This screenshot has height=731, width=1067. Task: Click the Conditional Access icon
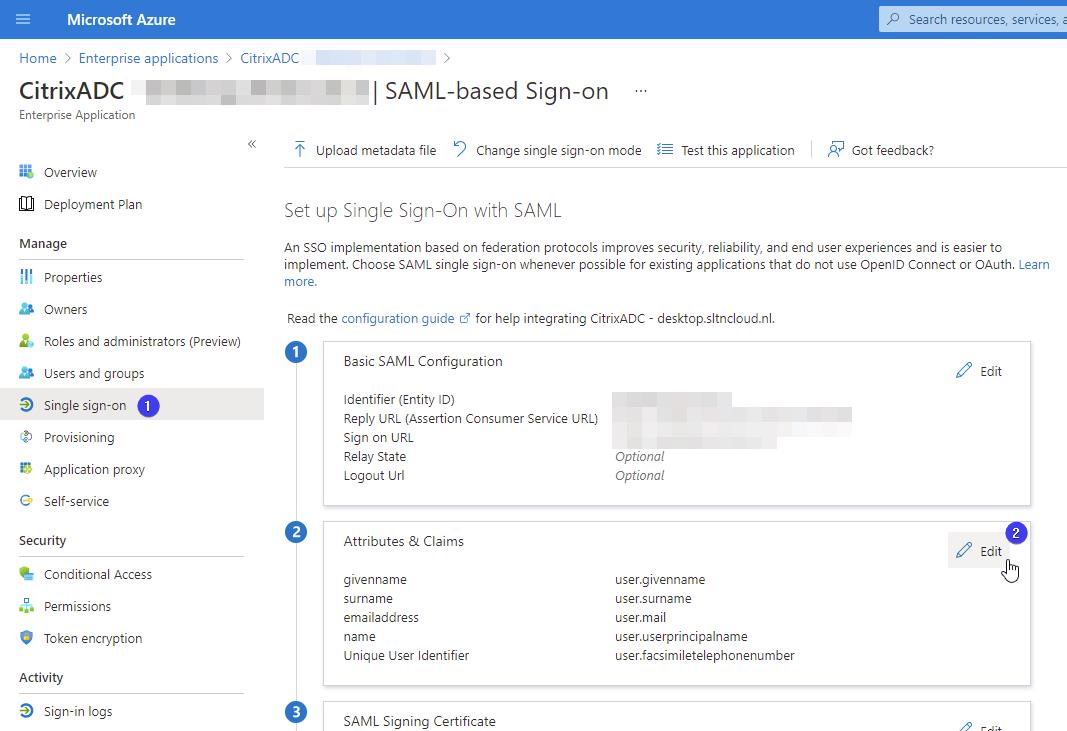pyautogui.click(x=26, y=573)
